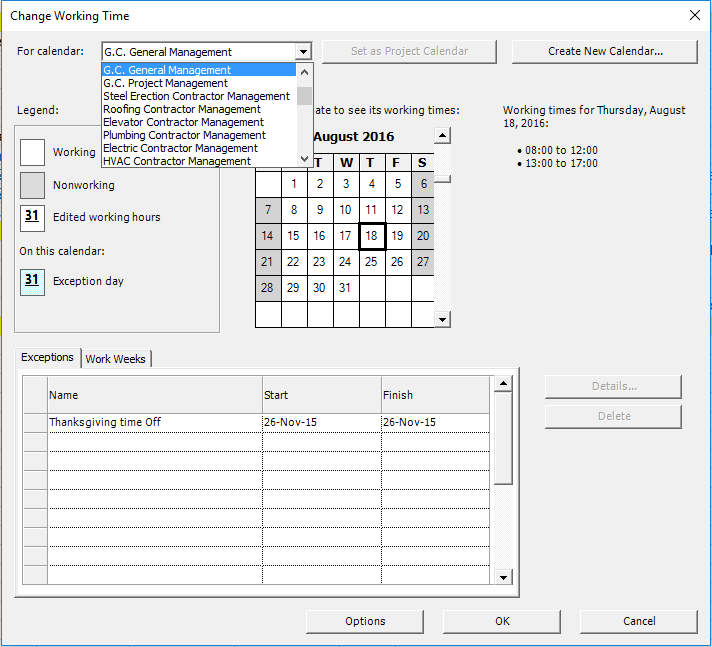Pick Roofing Contractor Management calendar option
This screenshot has height=647, width=712.
tap(182, 109)
